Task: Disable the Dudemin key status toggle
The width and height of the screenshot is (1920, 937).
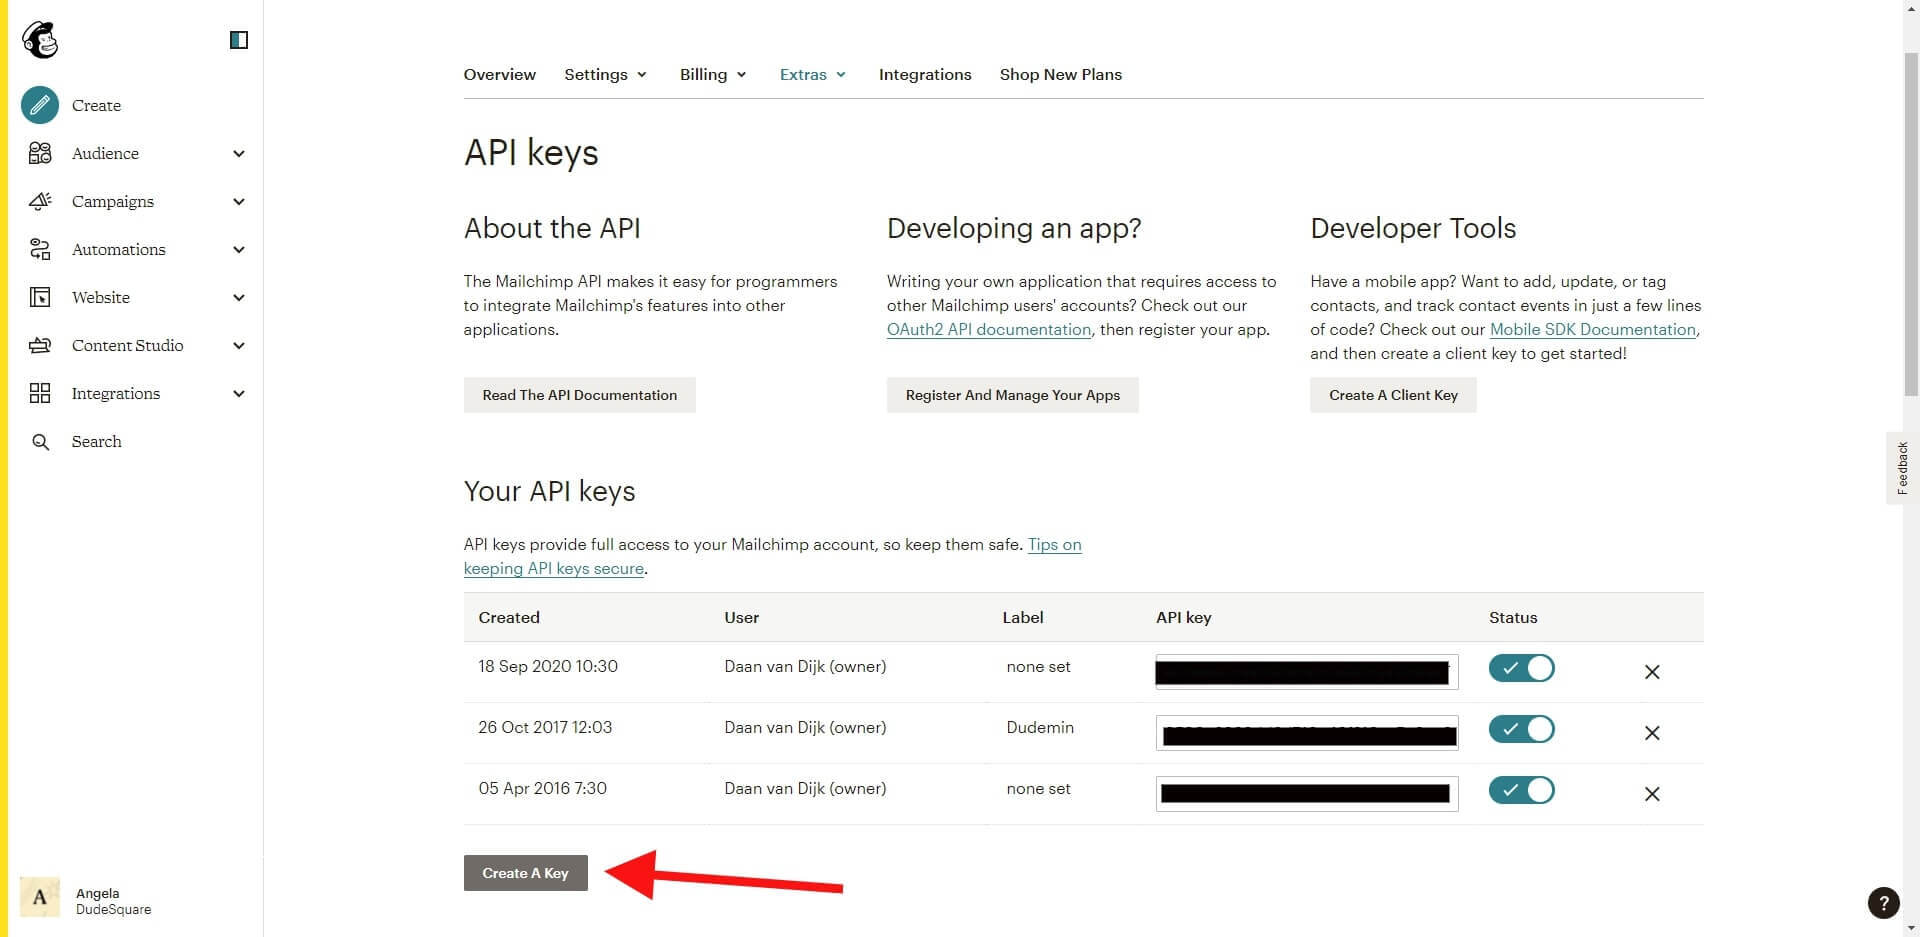Action: tap(1522, 729)
